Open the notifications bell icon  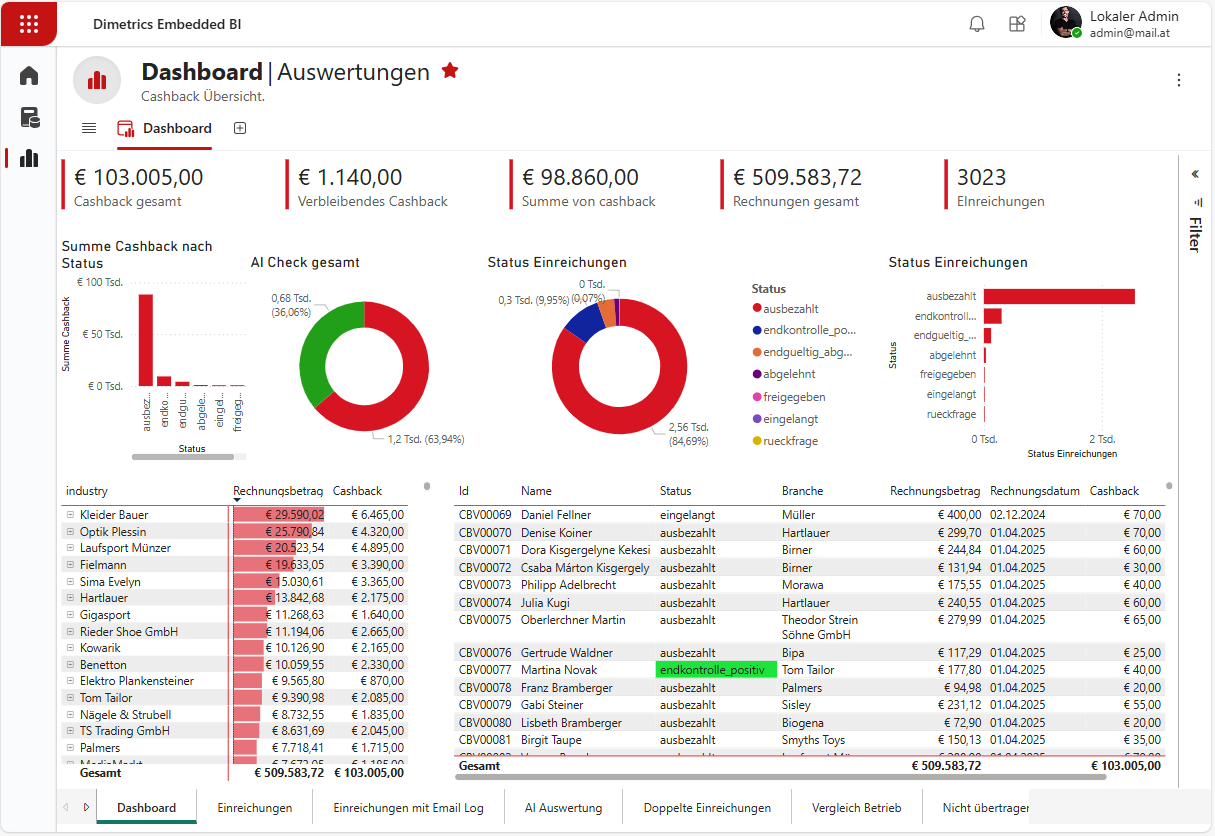[x=977, y=22]
